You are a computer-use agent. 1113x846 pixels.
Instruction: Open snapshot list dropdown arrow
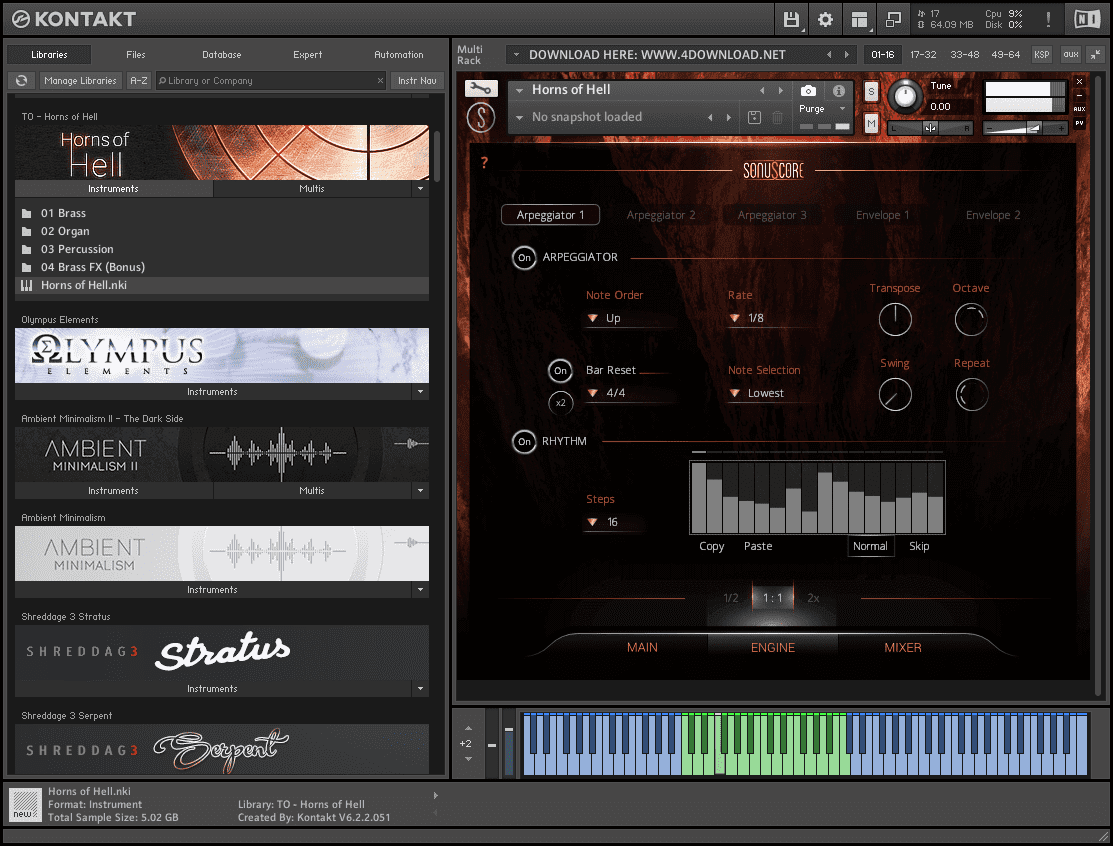[520, 118]
